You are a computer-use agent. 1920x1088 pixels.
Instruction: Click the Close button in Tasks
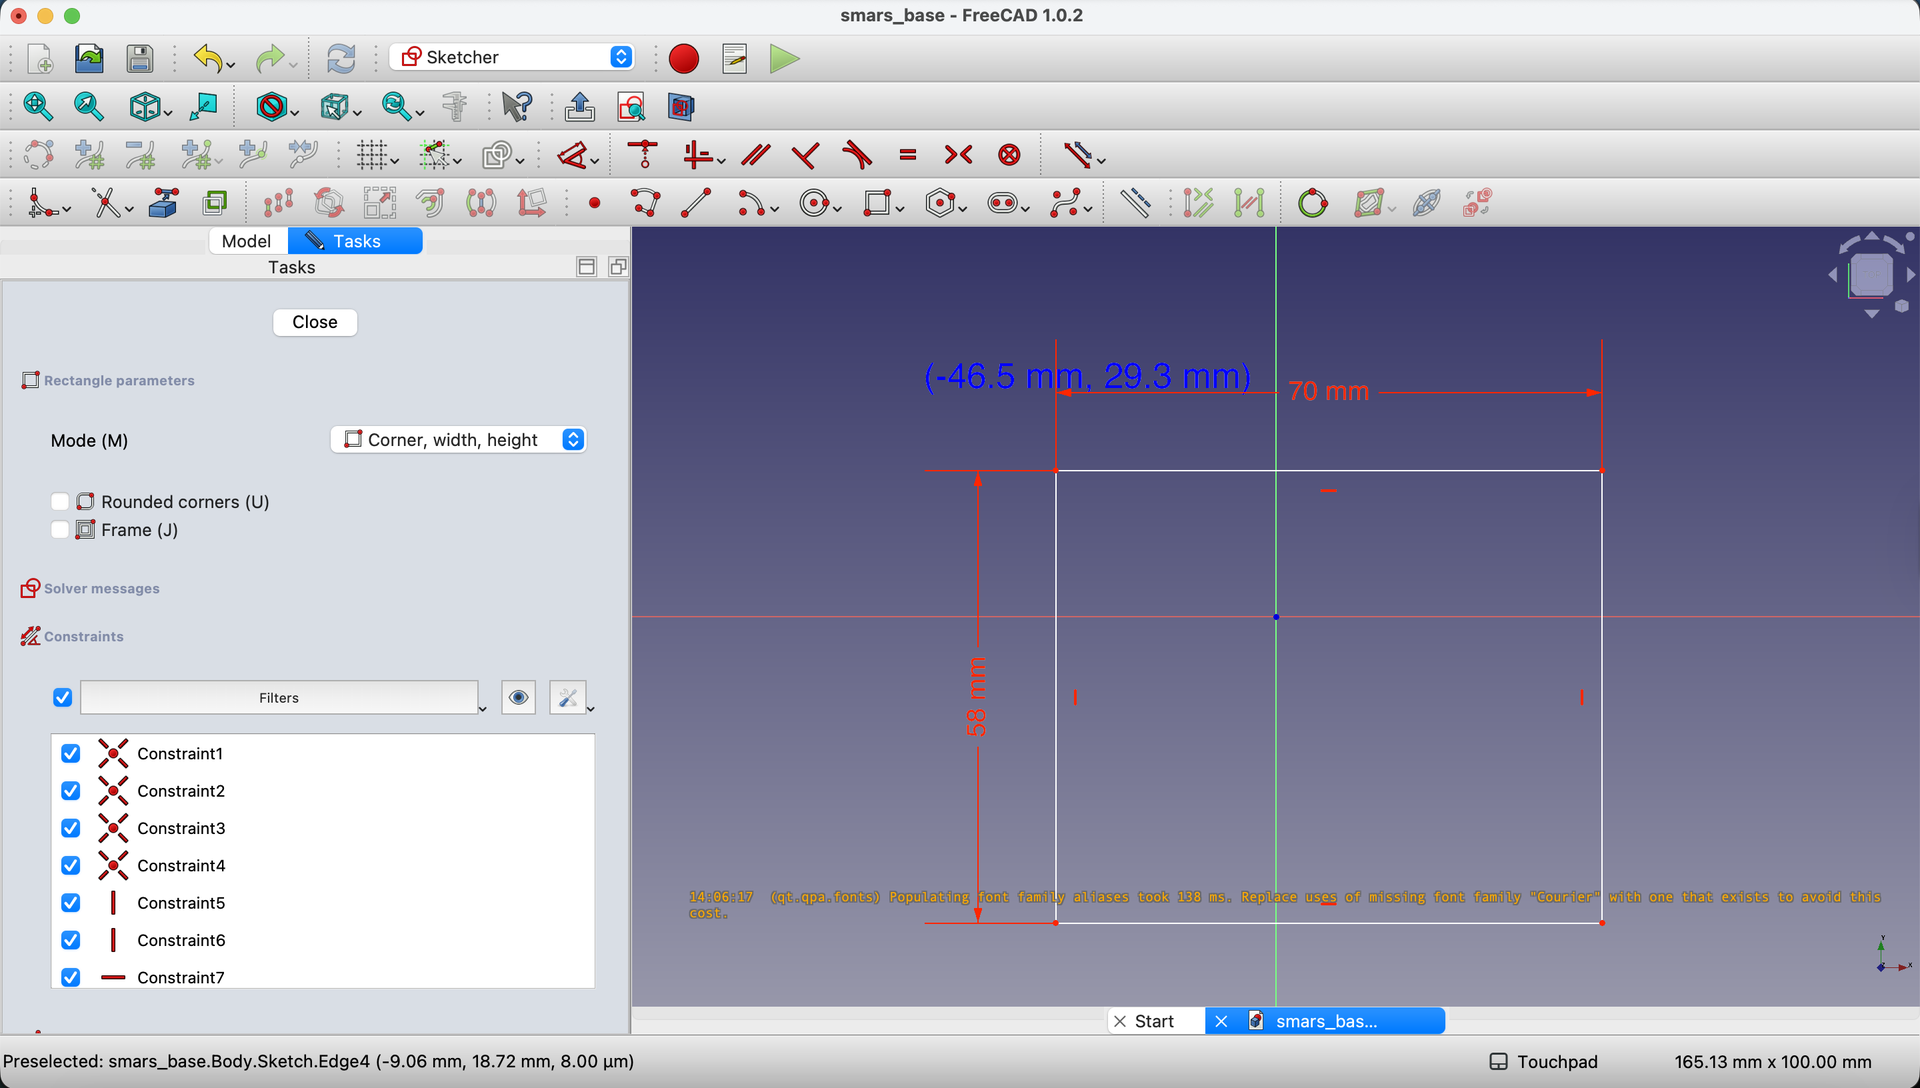point(315,322)
